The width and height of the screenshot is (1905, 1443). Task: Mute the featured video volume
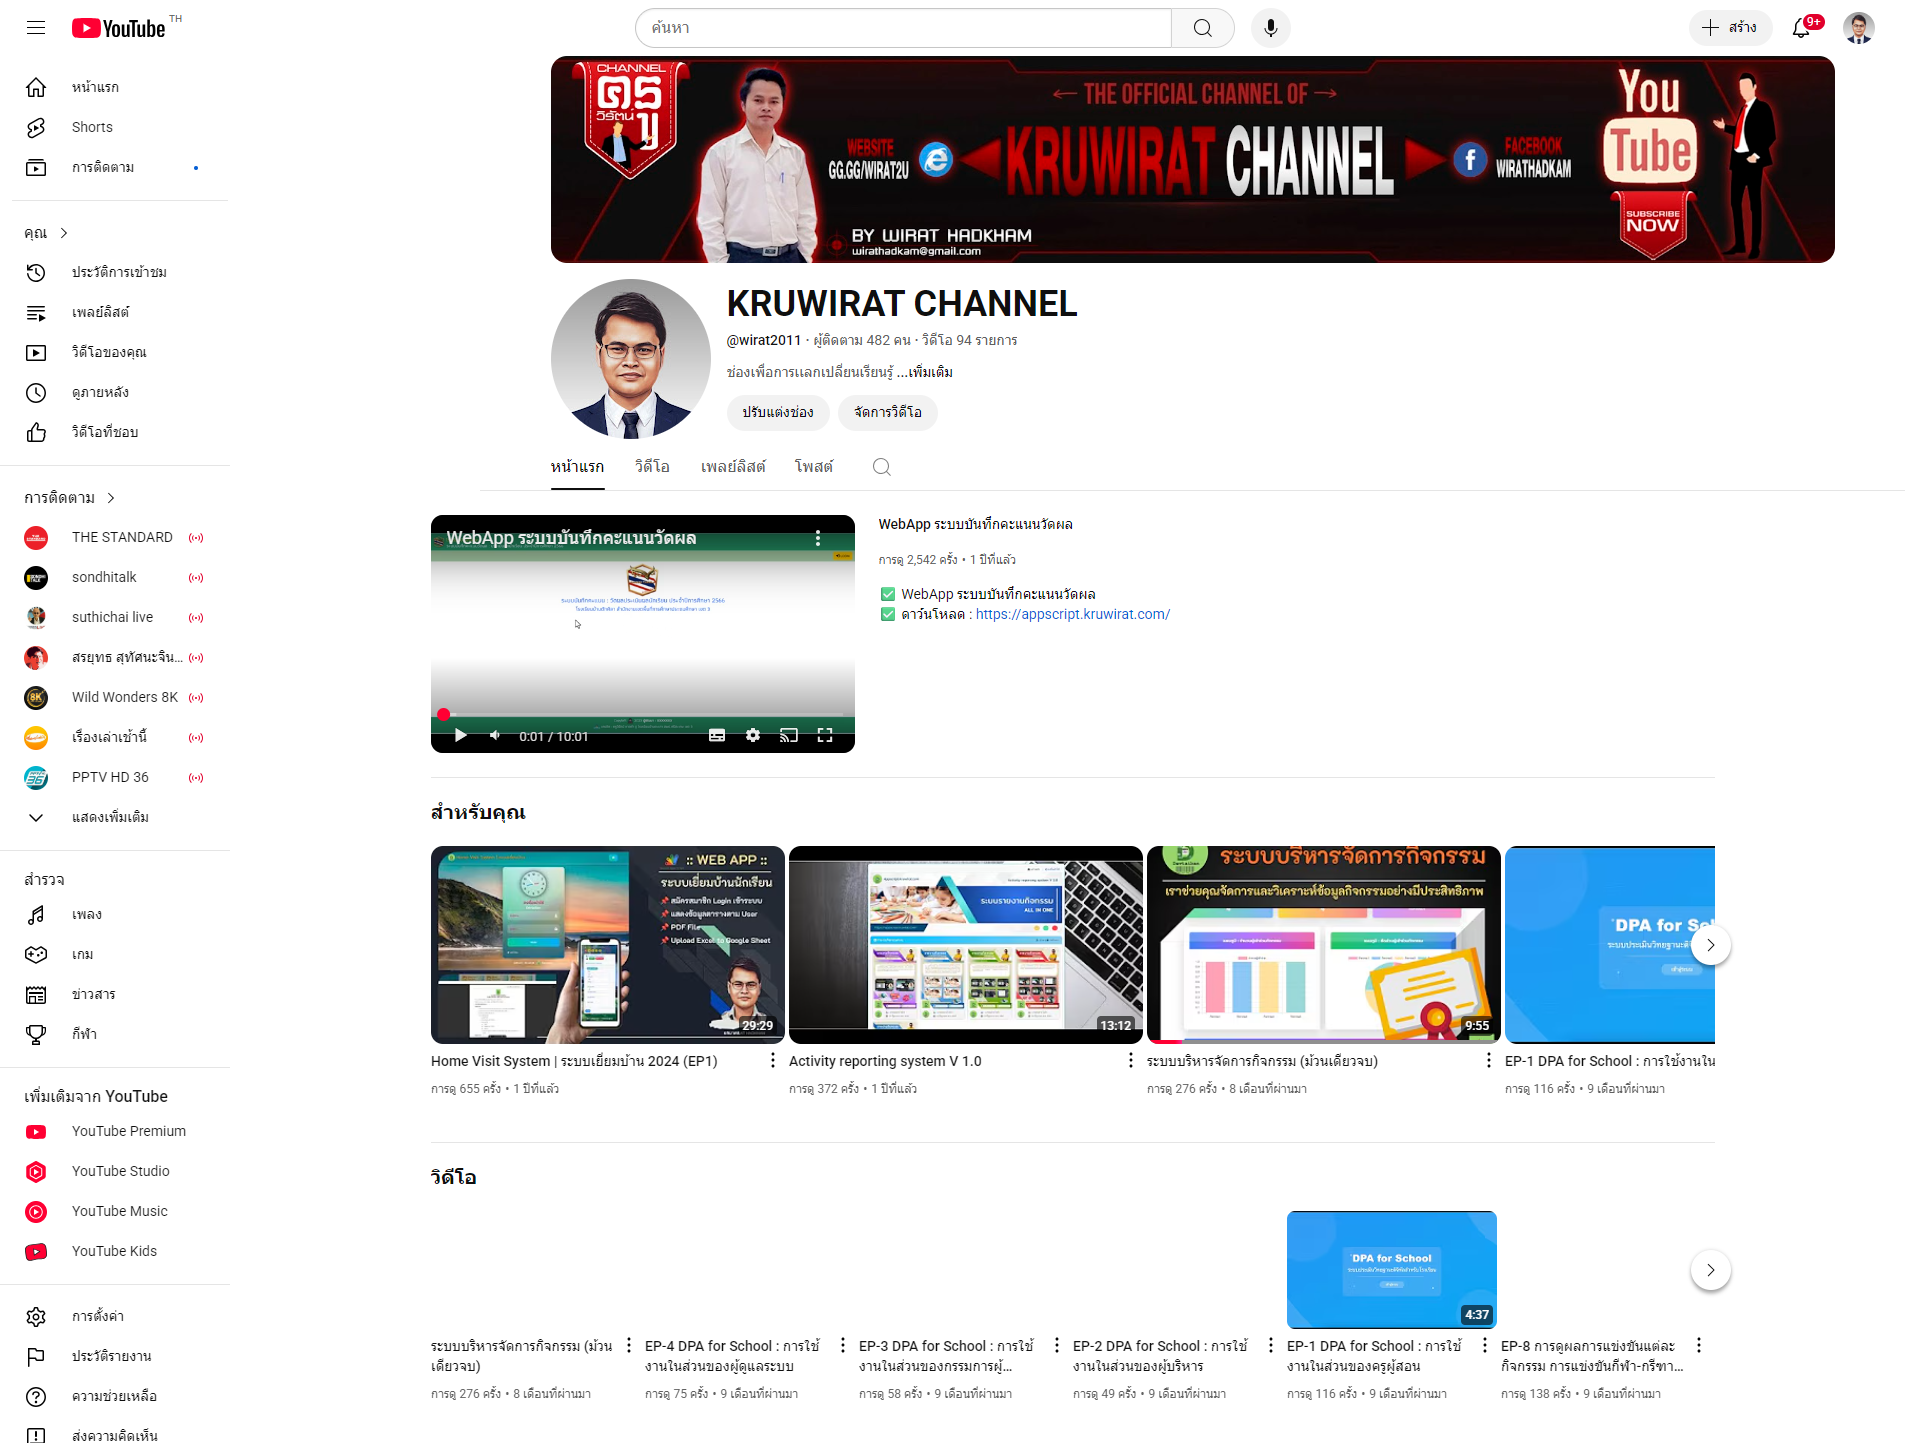point(495,736)
